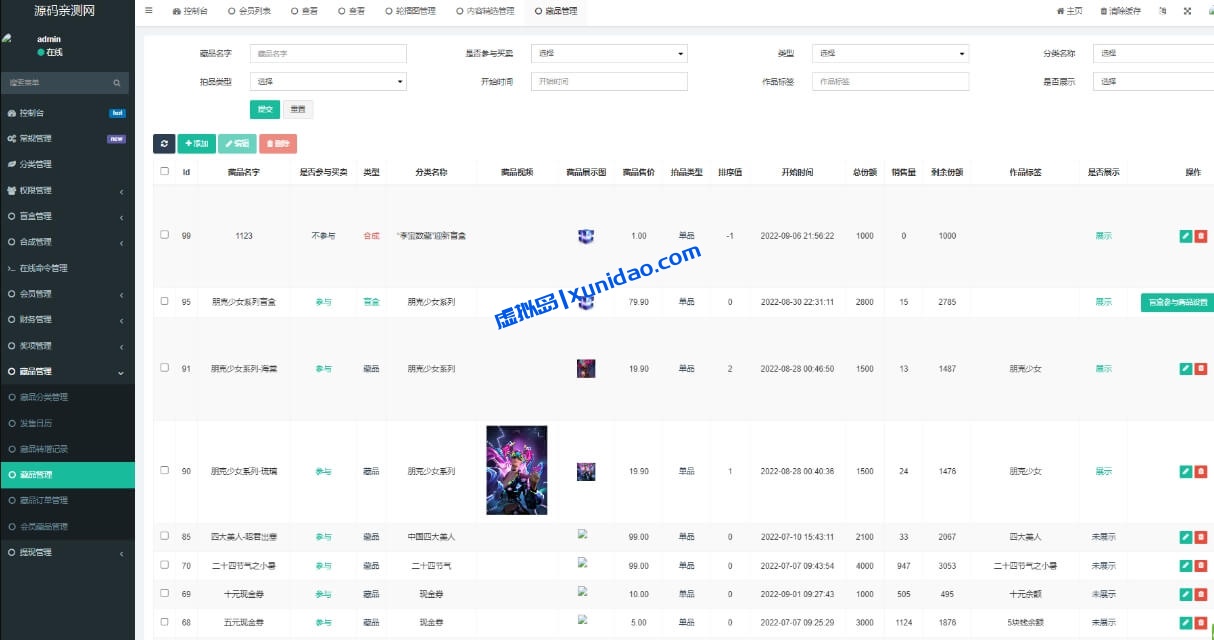Click the clear cache icon in the header

[1104, 10]
